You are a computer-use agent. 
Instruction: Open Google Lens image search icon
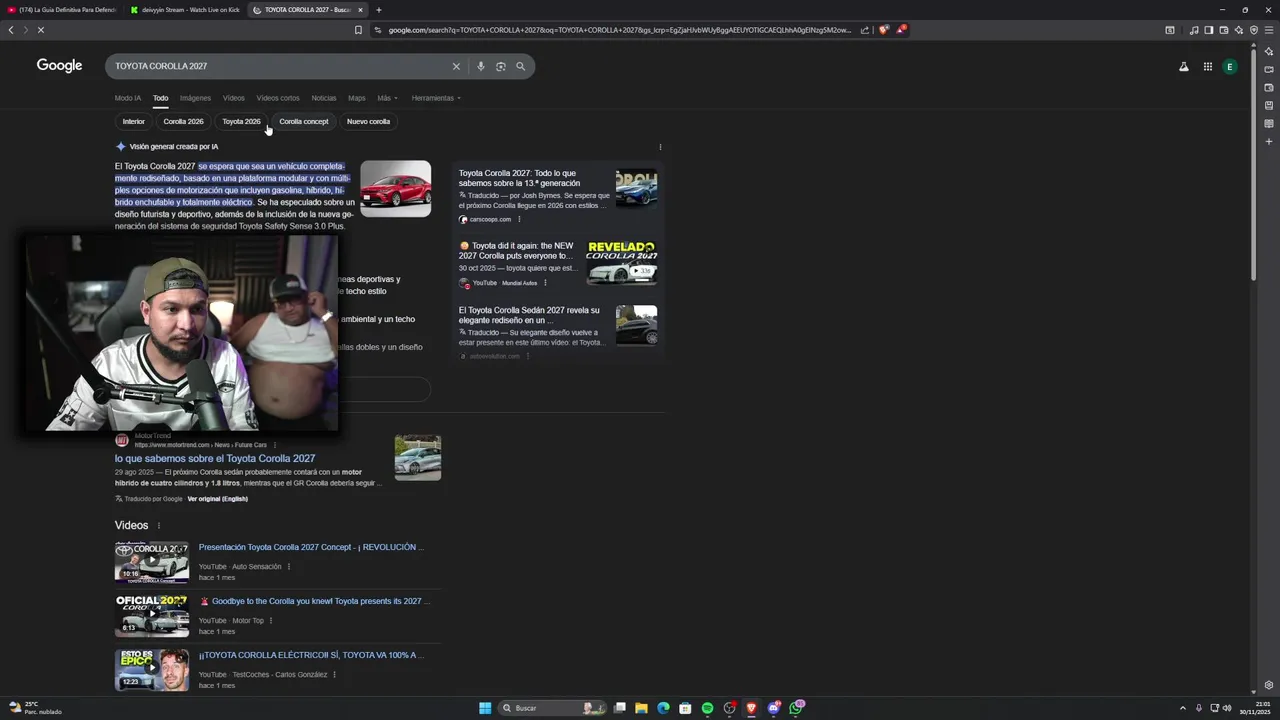501,66
